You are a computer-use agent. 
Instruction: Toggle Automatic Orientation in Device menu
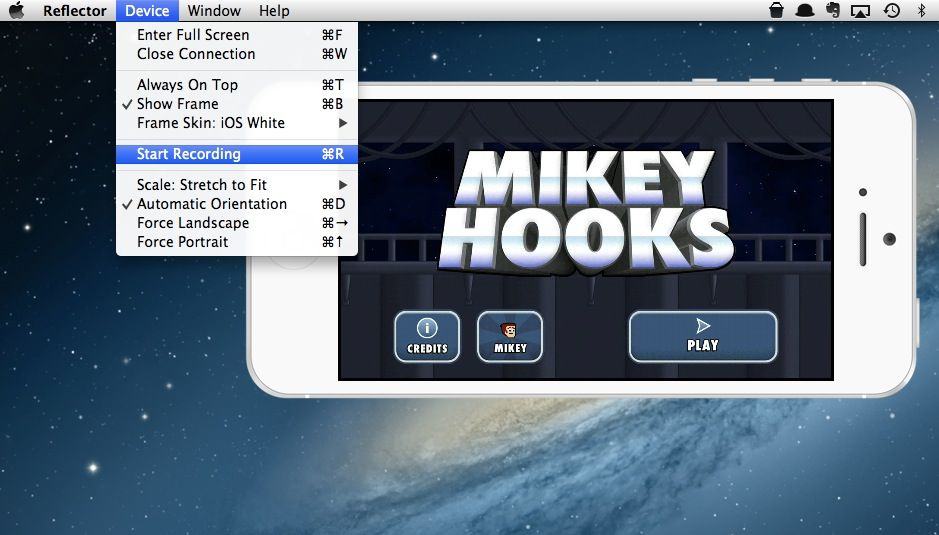[x=211, y=204]
